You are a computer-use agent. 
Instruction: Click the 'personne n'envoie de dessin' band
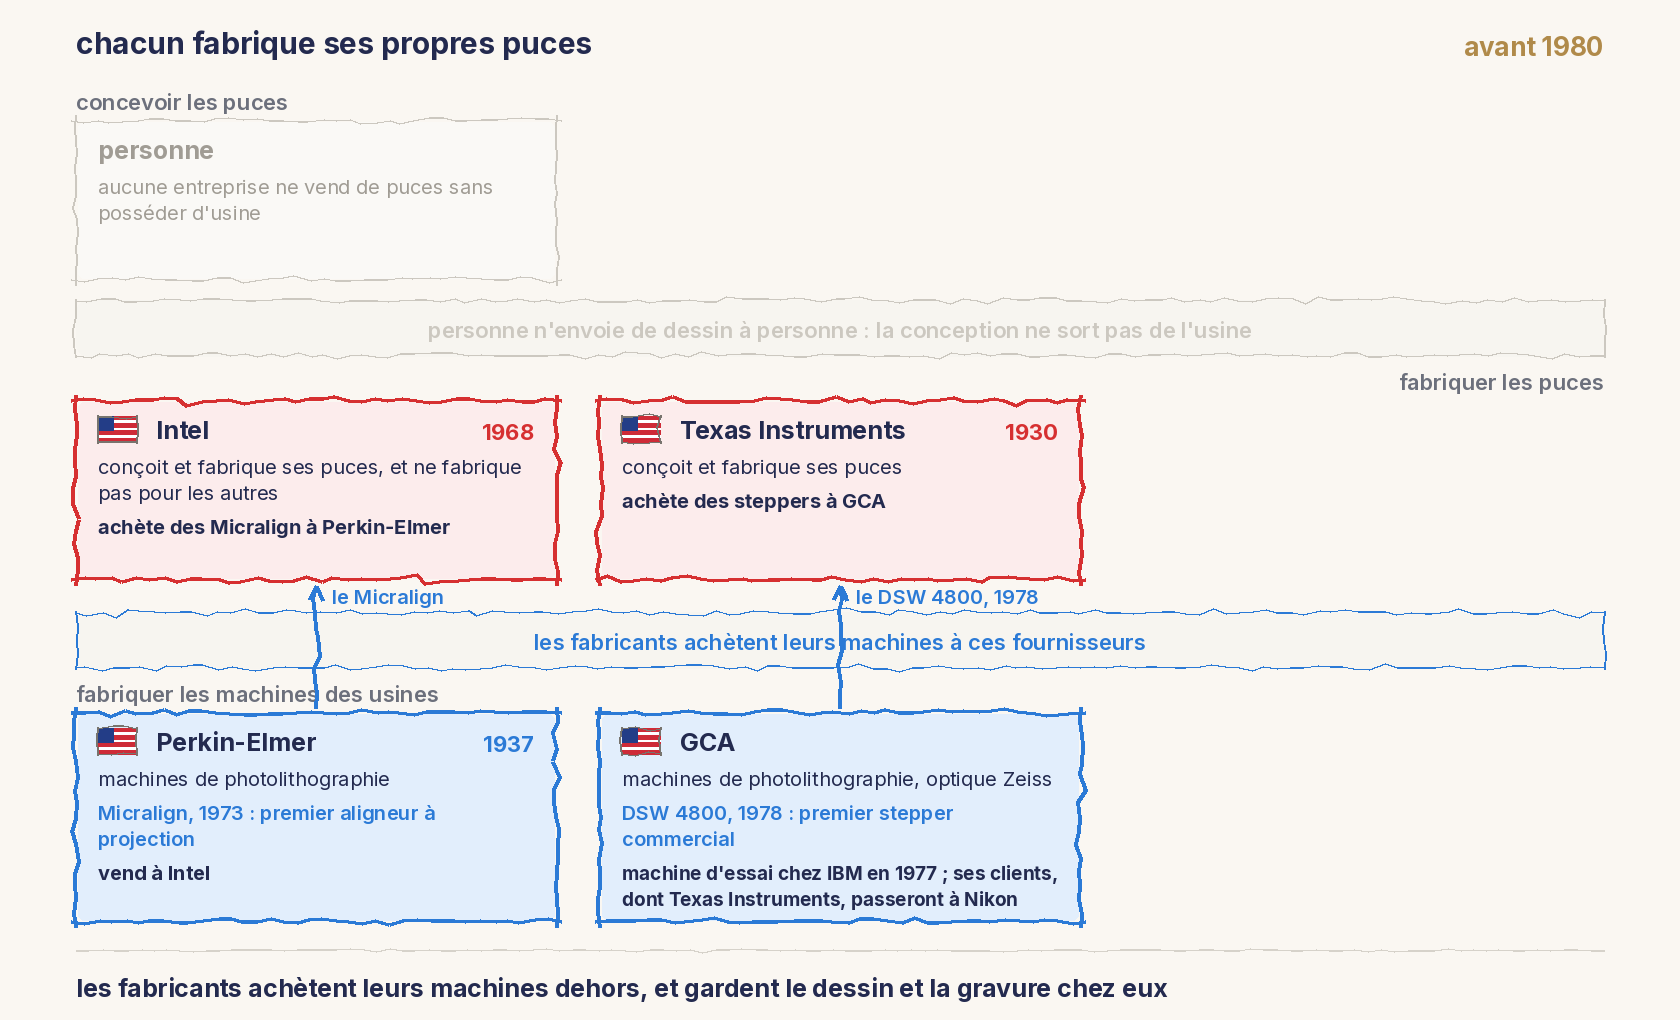(840, 330)
